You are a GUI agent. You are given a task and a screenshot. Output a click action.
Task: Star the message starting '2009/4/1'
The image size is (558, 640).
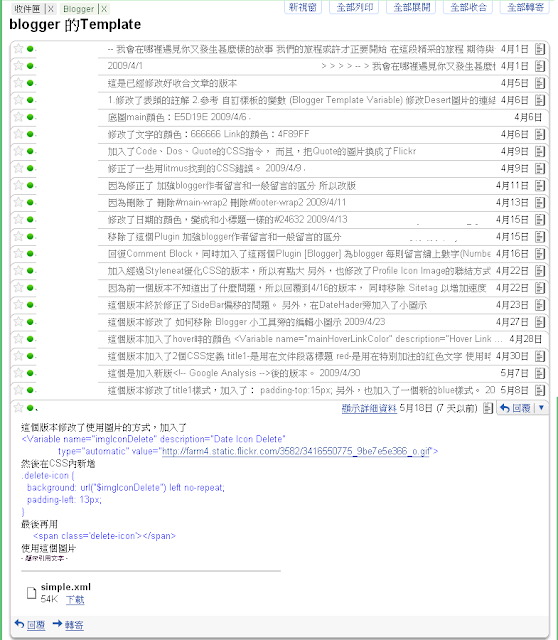pyautogui.click(x=18, y=66)
